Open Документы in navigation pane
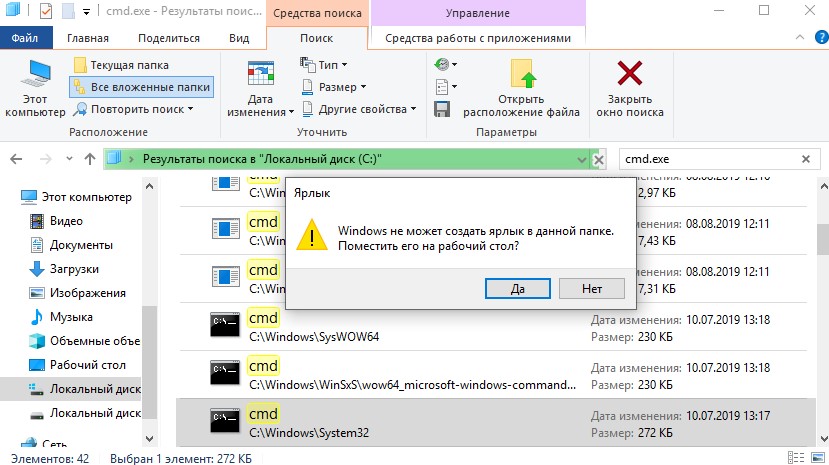829x465 pixels. (x=71, y=245)
